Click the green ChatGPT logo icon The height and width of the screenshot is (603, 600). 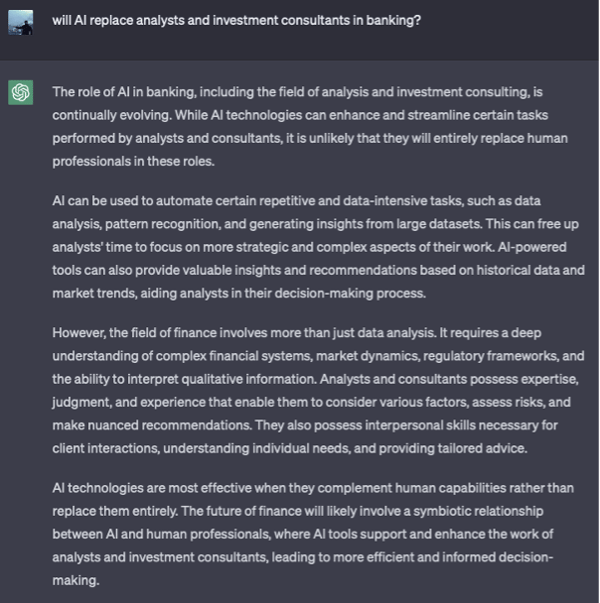(20, 92)
